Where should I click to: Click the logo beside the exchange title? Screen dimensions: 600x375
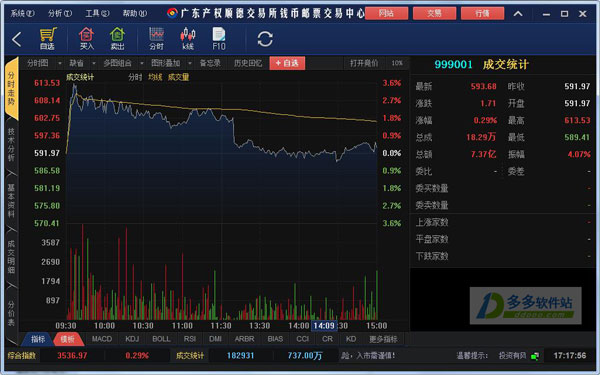(x=172, y=13)
